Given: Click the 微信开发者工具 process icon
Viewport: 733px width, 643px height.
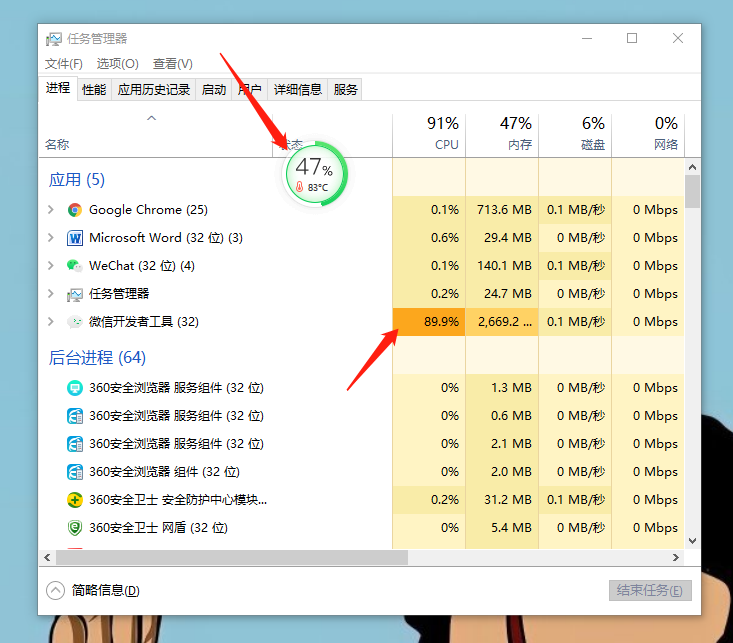Looking at the screenshot, I should click(75, 322).
